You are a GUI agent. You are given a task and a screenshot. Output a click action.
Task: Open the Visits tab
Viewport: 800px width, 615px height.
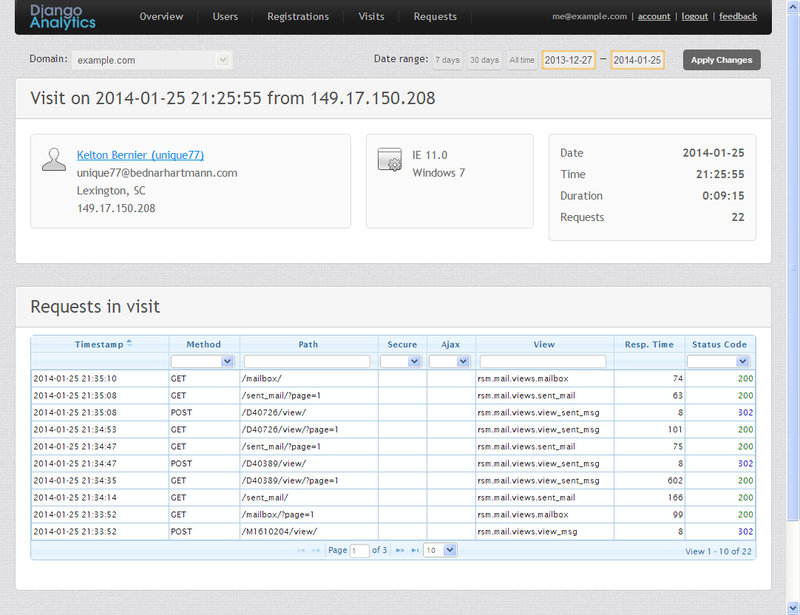(x=371, y=16)
